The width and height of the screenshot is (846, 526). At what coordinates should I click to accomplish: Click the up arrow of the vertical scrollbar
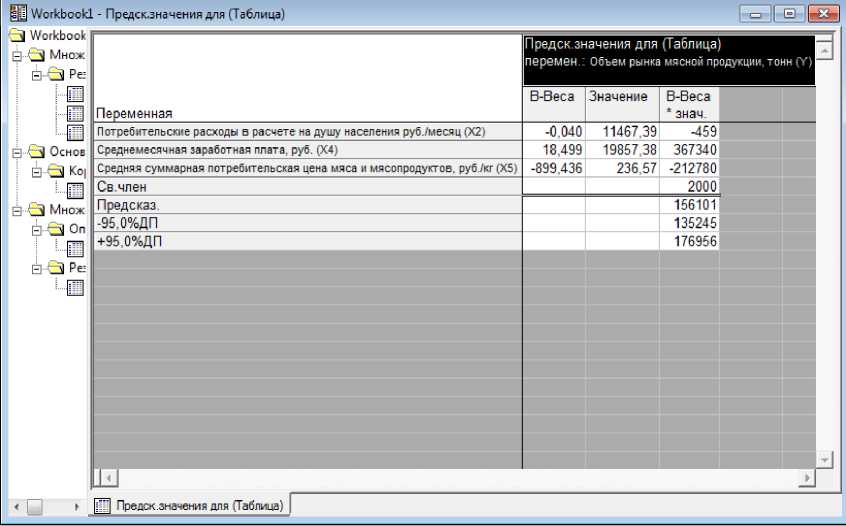[824, 50]
